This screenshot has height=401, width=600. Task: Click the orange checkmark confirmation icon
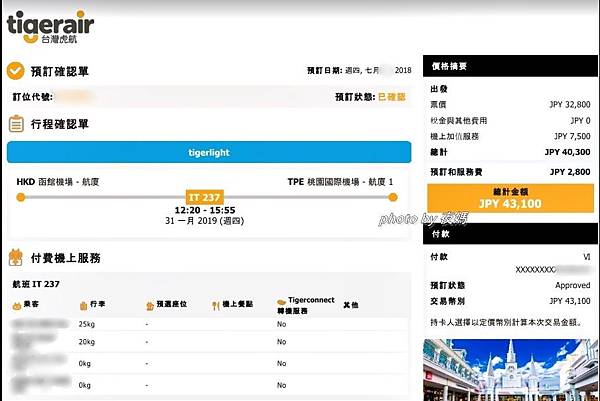coord(16,71)
